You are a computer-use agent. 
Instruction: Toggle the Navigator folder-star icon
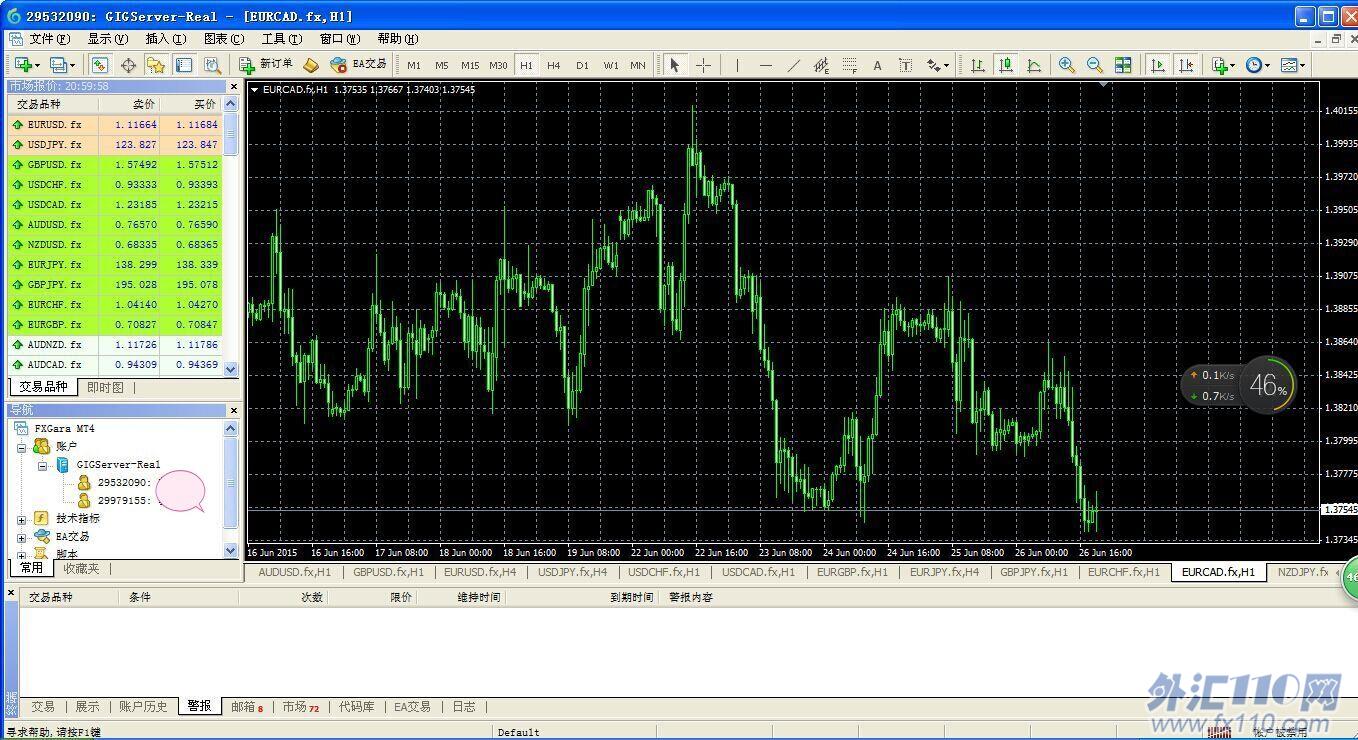coord(156,65)
